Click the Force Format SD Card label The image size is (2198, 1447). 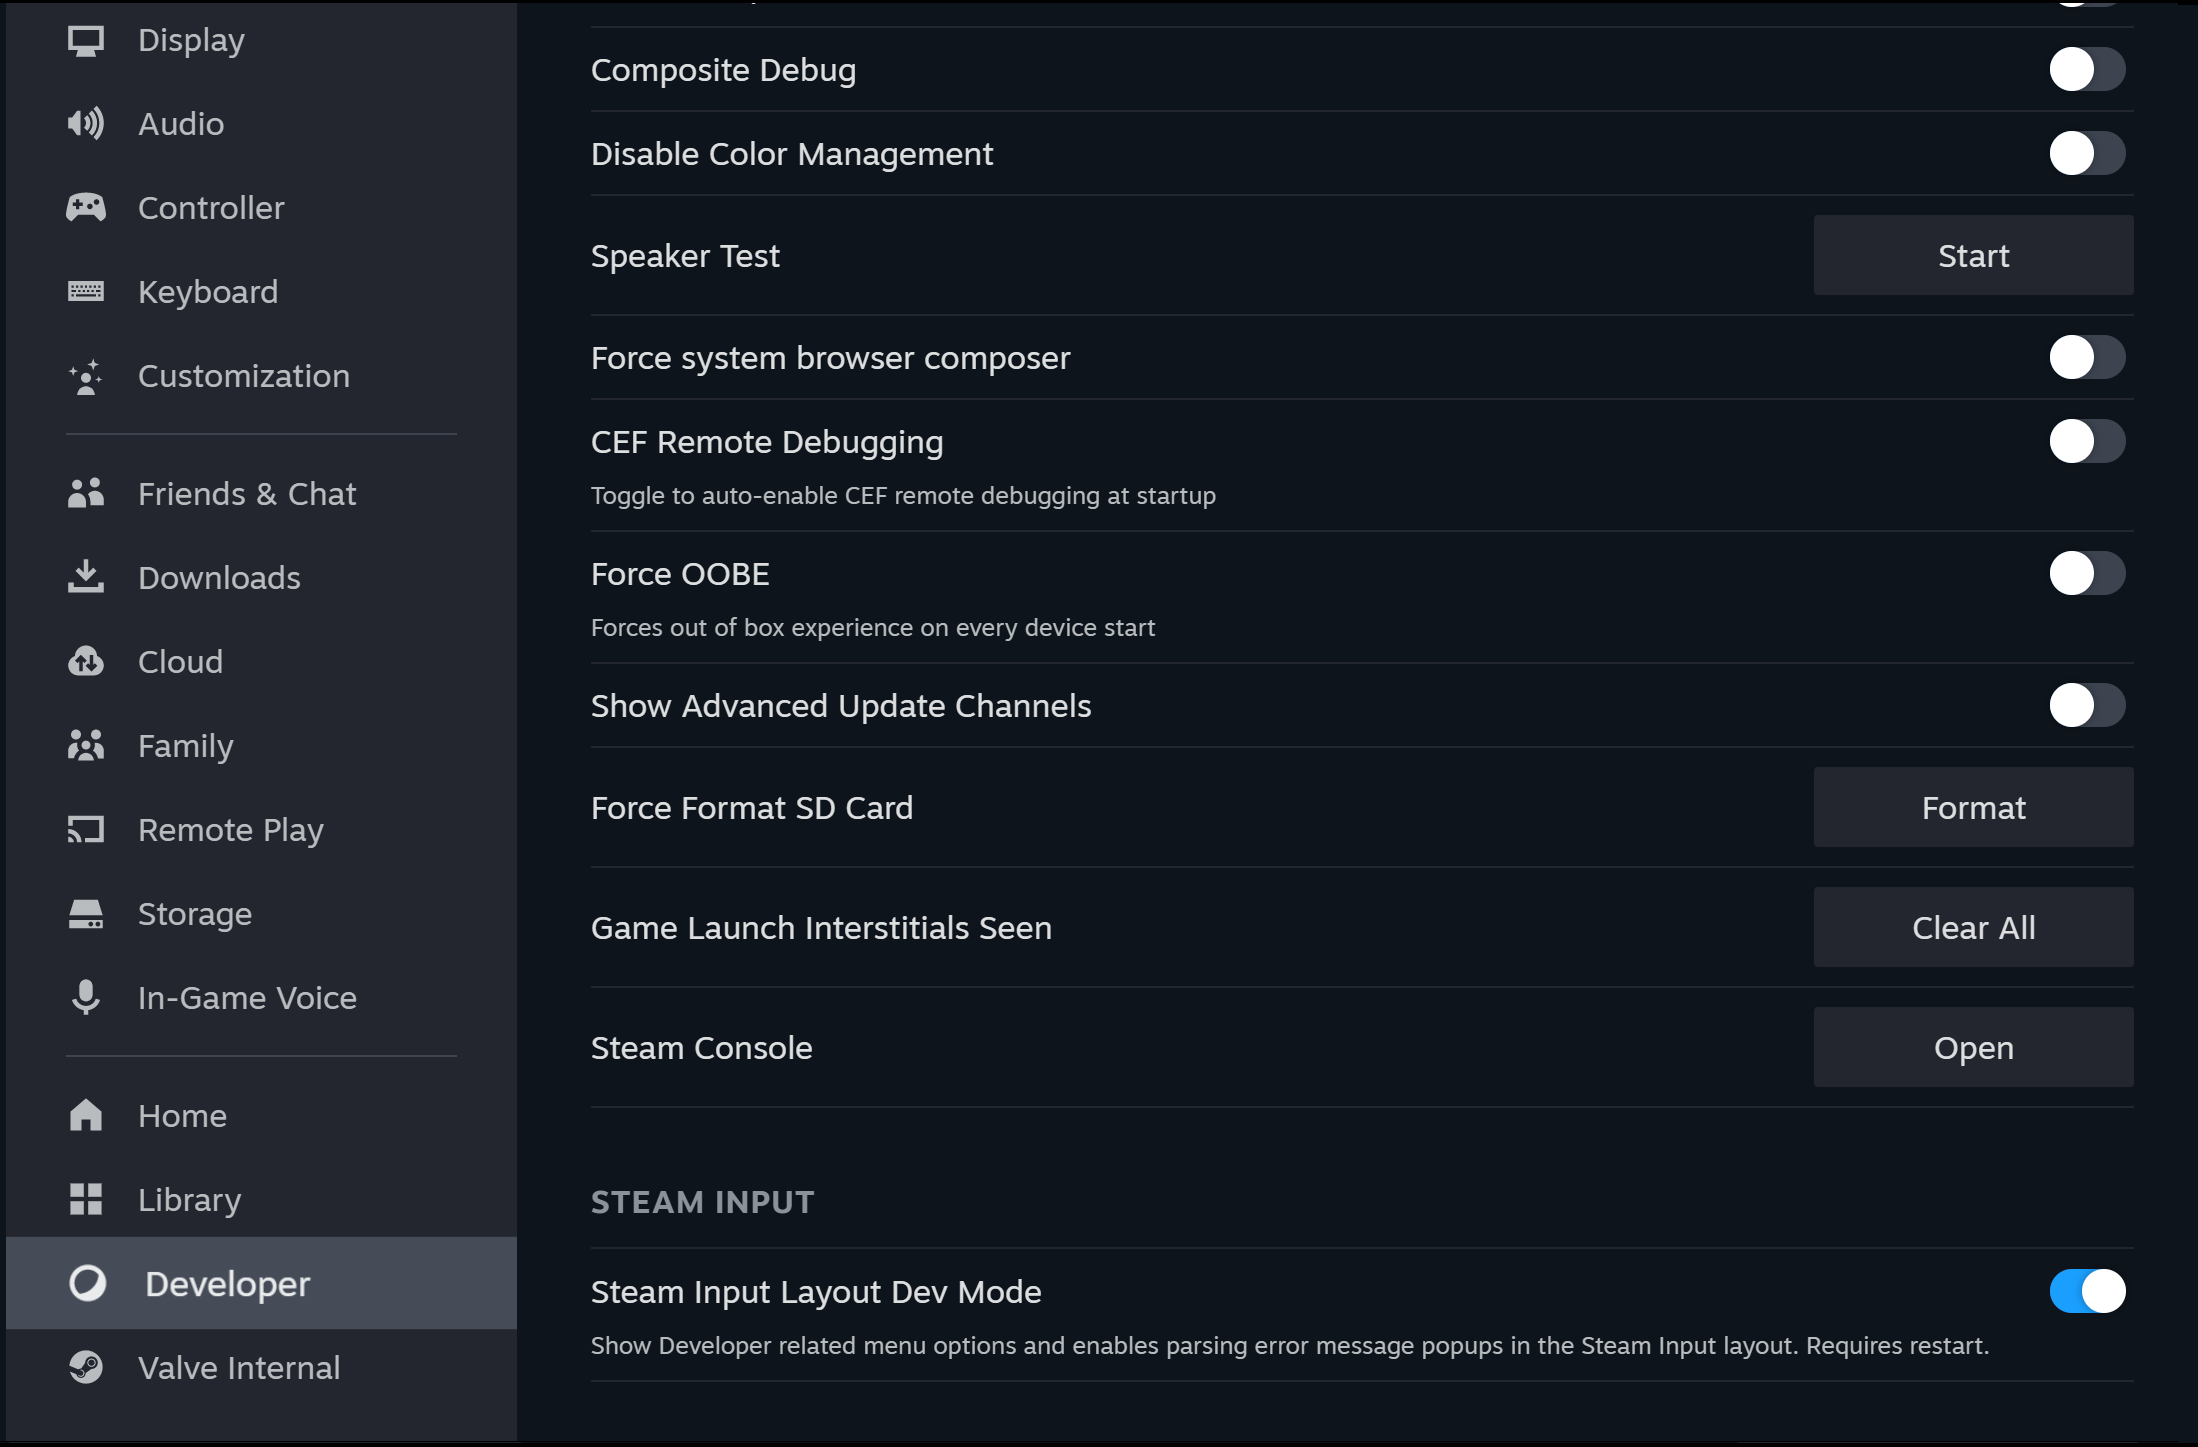click(752, 808)
